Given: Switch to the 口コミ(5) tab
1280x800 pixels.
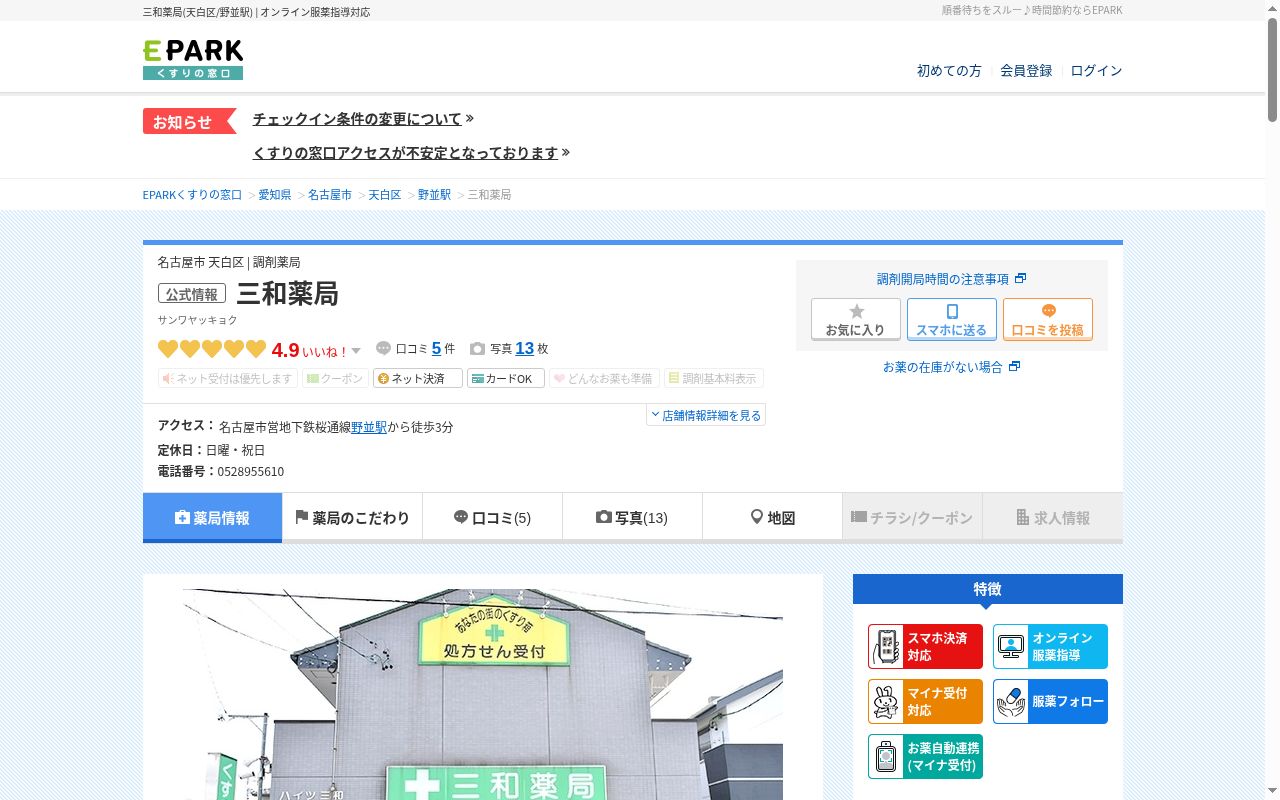Looking at the screenshot, I should [492, 518].
